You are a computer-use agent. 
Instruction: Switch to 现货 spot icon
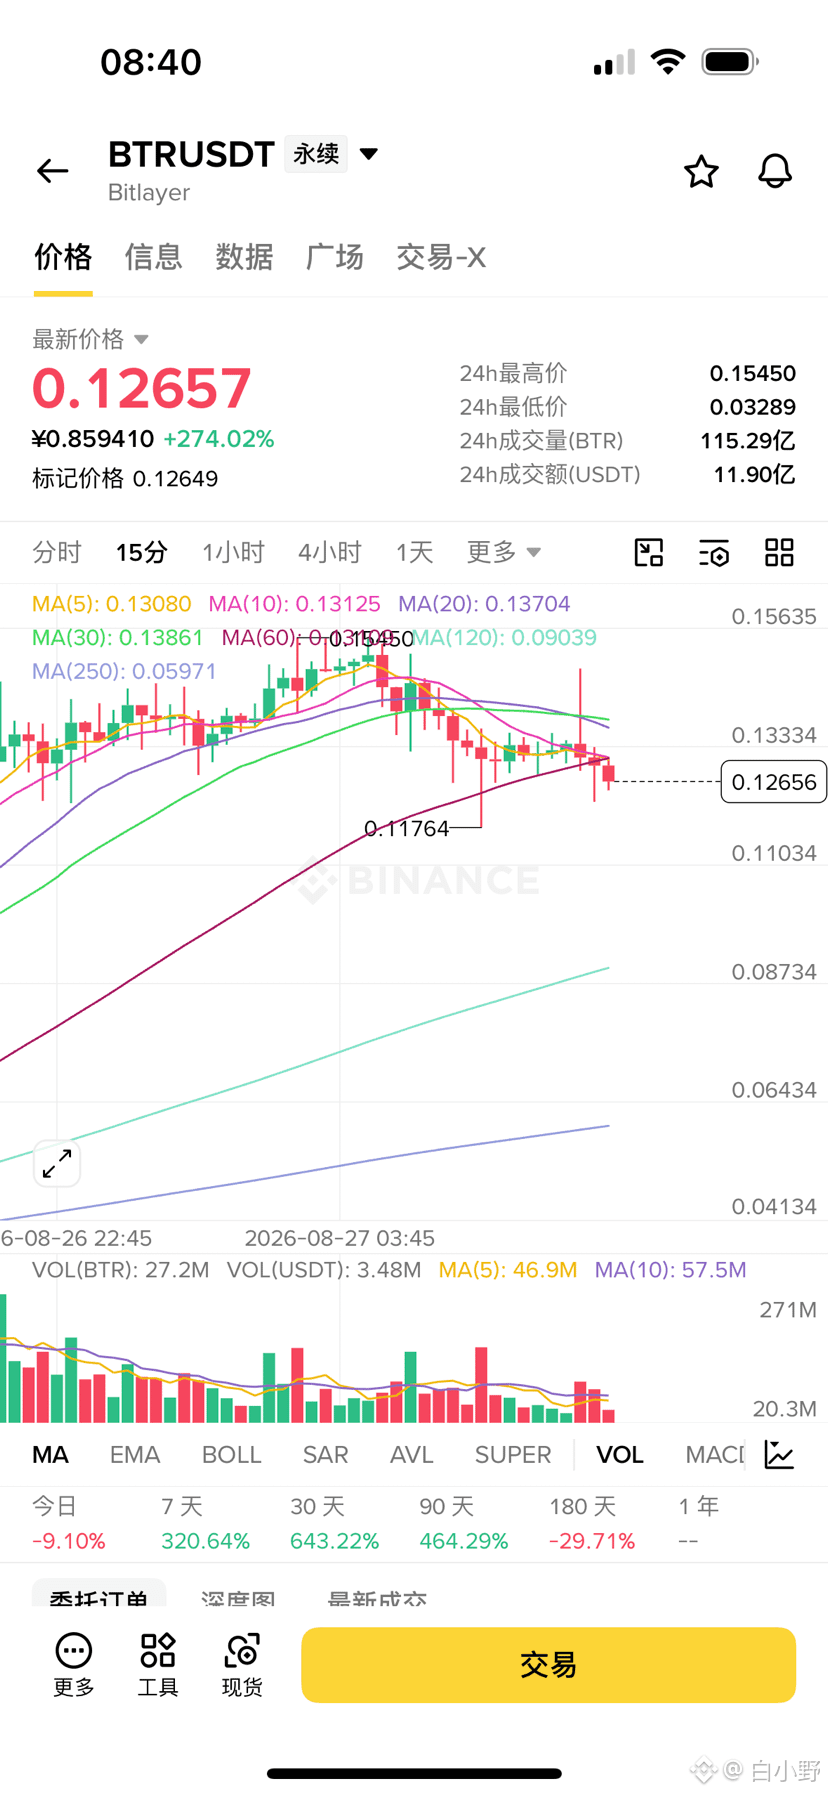click(242, 1664)
